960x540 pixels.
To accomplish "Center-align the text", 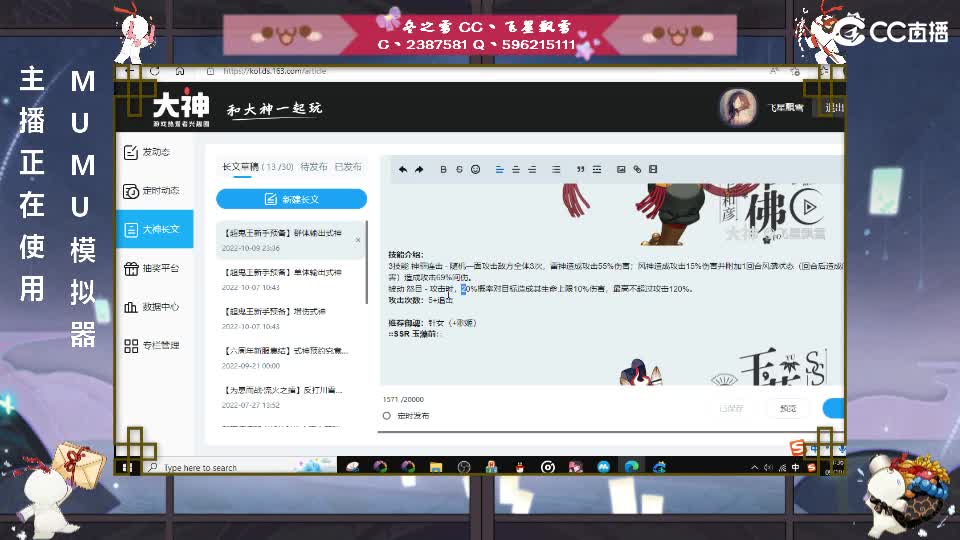I will click(x=516, y=170).
